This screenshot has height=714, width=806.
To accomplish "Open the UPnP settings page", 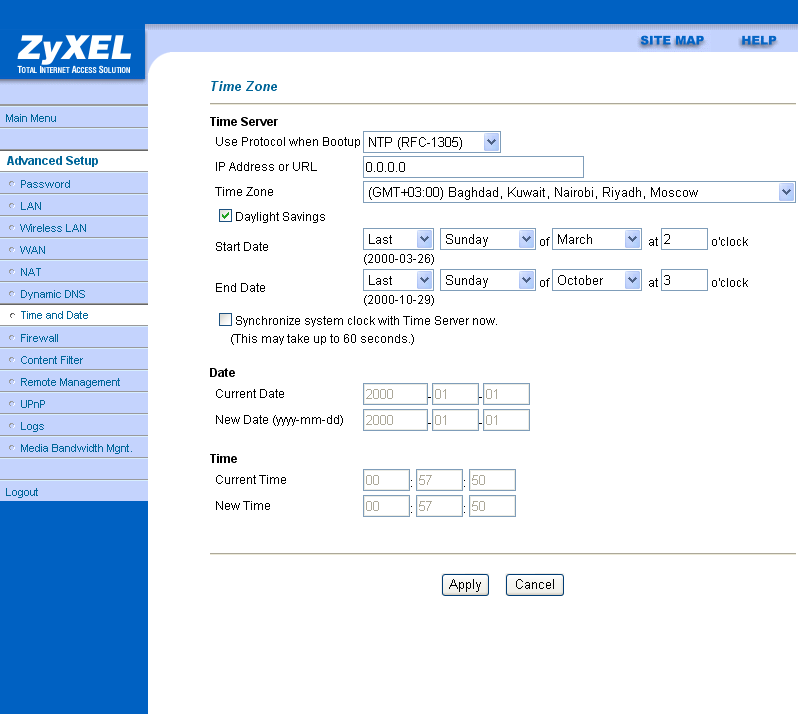I will point(32,404).
